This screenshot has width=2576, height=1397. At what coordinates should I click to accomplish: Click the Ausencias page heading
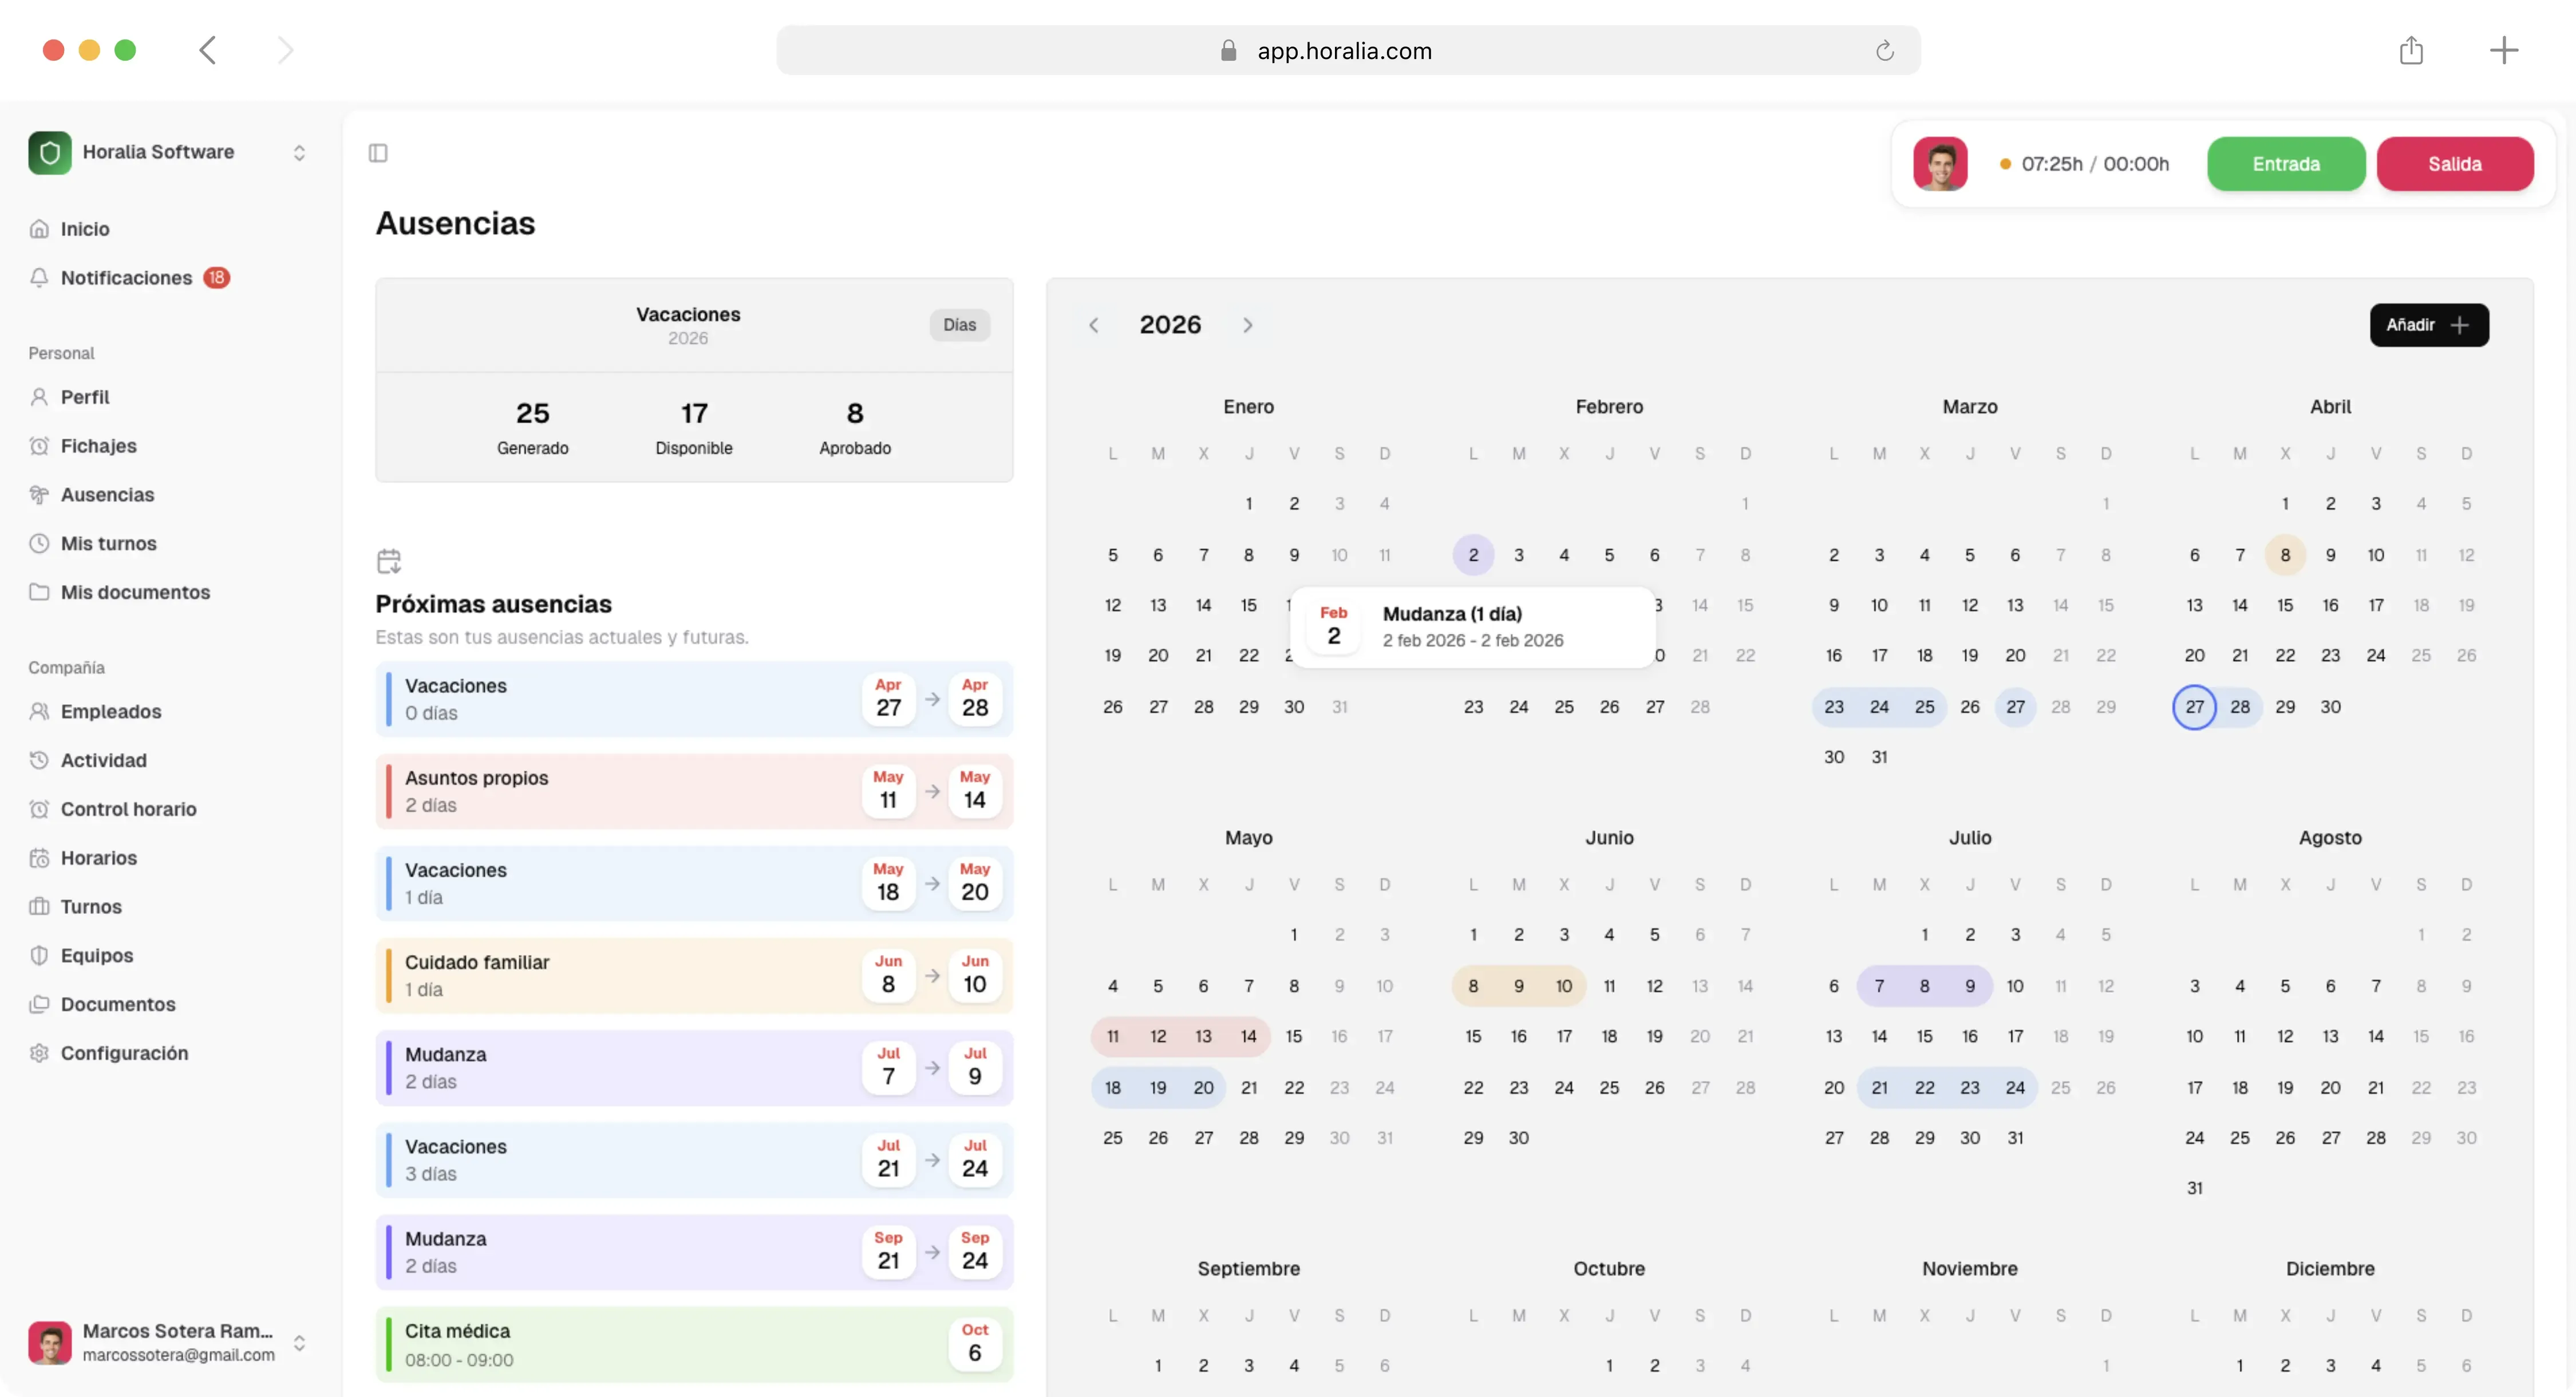(455, 223)
